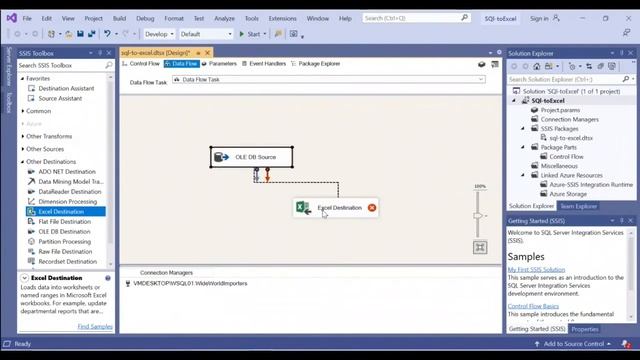Viewport: 640px width, 360px height.
Task: Click the zoom slider handle on canvas
Action: (x=478, y=216)
